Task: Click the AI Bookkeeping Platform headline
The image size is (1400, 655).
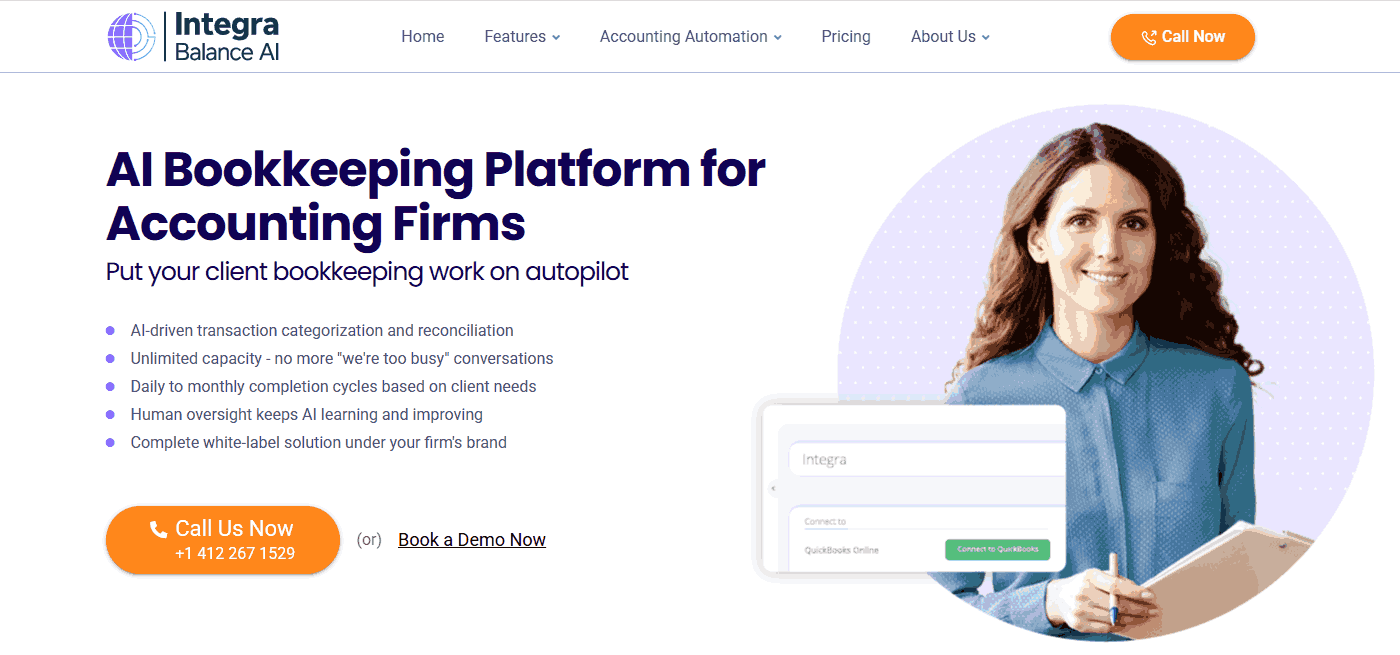Action: (436, 197)
